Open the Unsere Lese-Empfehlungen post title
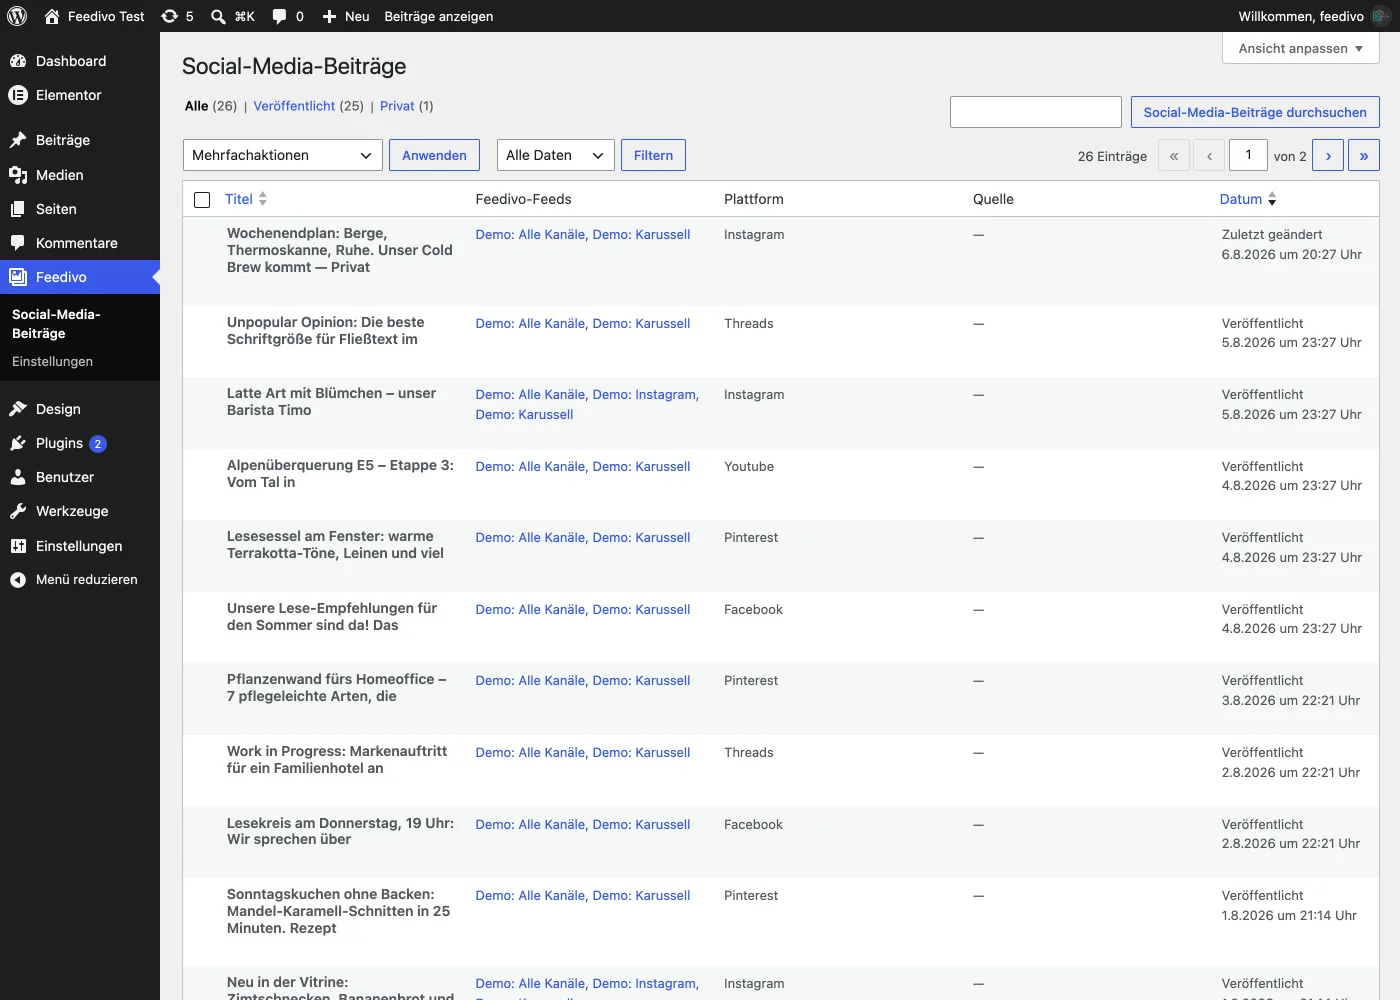Viewport: 1400px width, 1000px height. pos(332,617)
